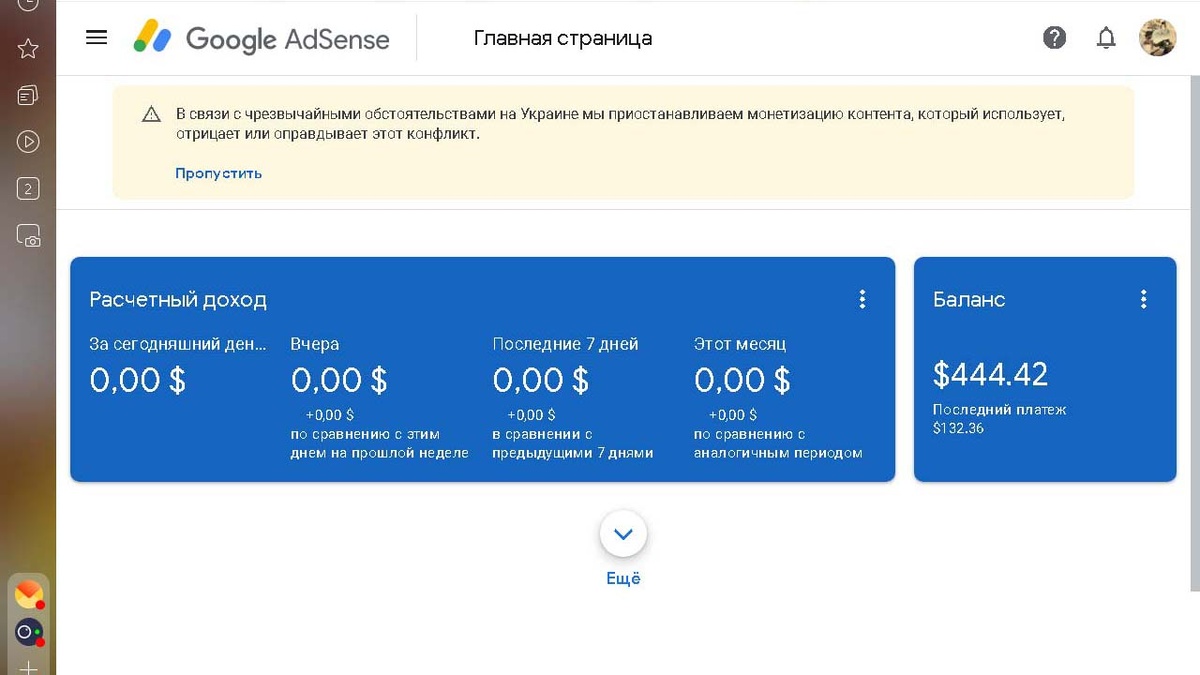Click the warning triangle in the banner
The image size is (1200, 675).
[150, 114]
